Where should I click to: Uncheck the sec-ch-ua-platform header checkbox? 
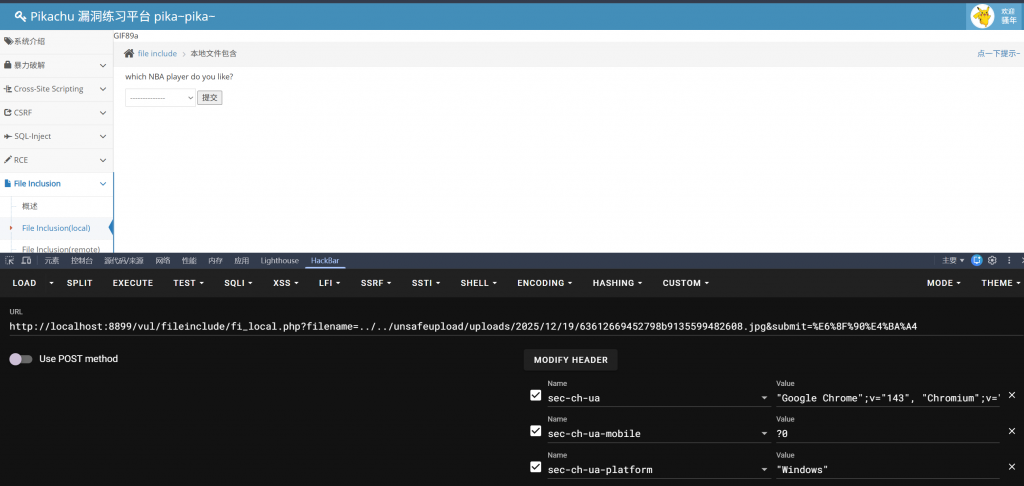tap(536, 467)
